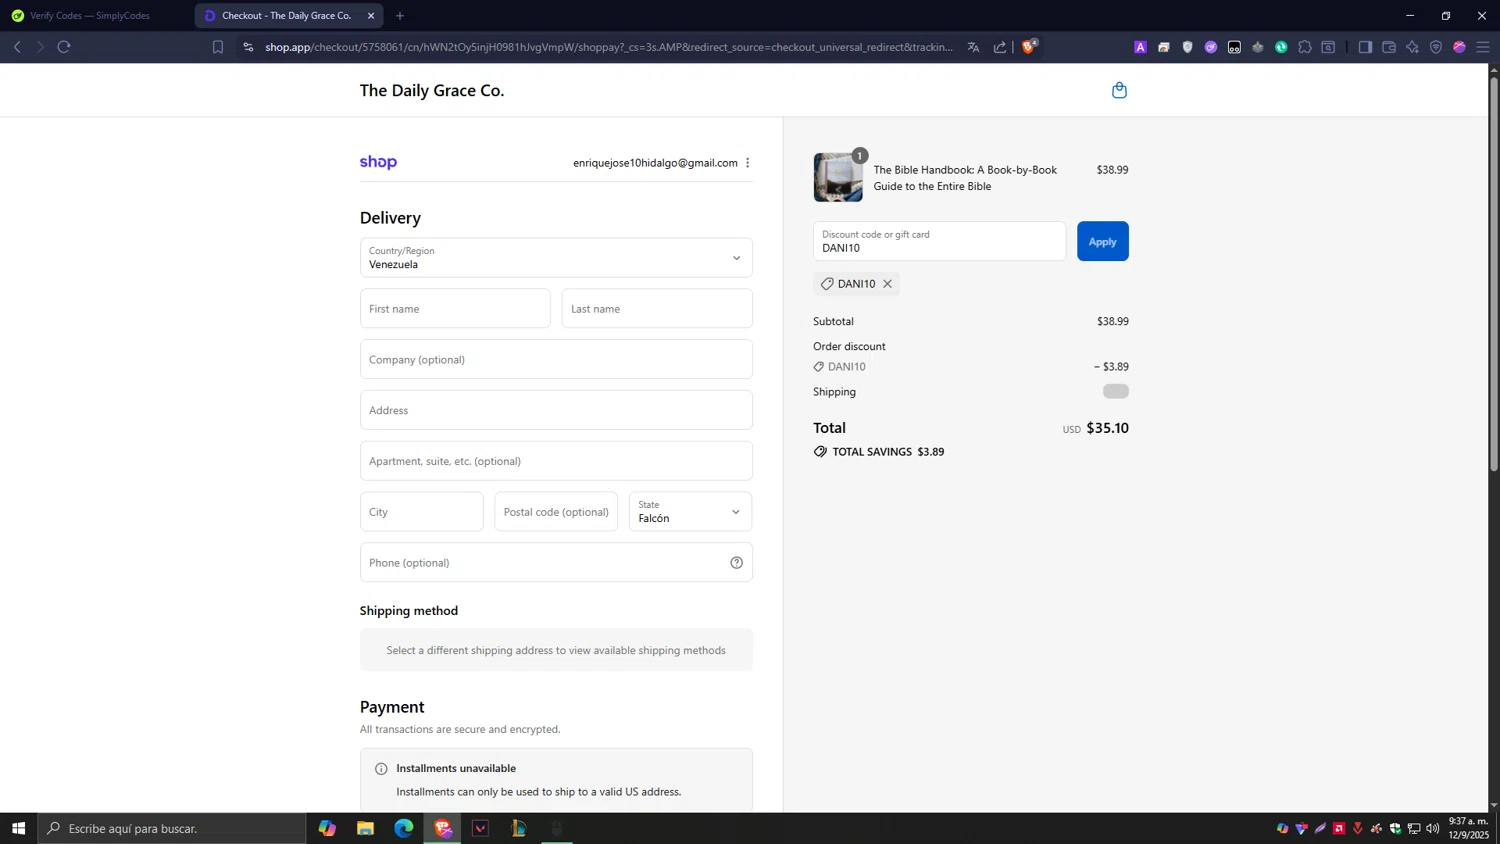This screenshot has width=1500, height=844.
Task: Open a new browser tab
Action: pos(400,16)
